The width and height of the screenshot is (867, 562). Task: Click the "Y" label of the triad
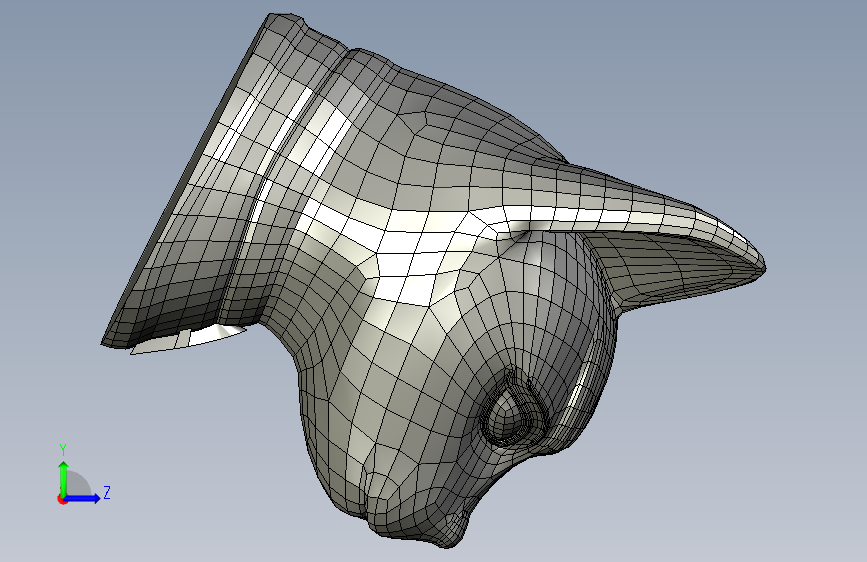click(63, 450)
